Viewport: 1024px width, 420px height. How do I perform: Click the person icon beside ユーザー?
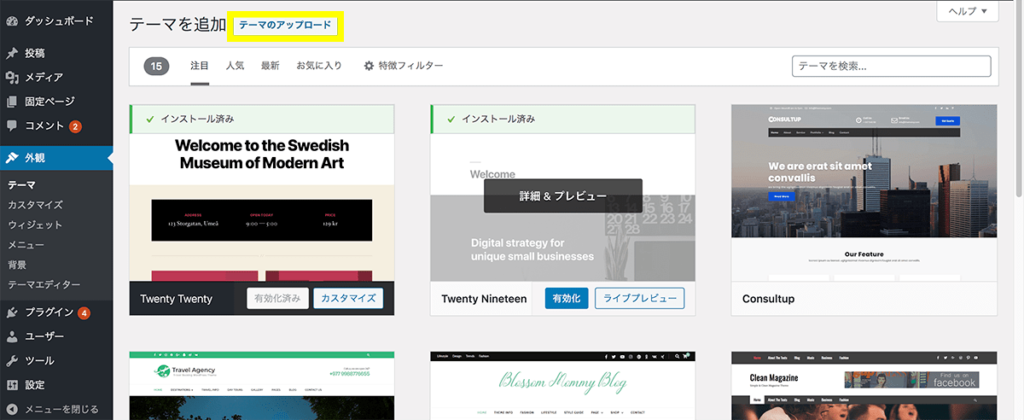tap(11, 336)
